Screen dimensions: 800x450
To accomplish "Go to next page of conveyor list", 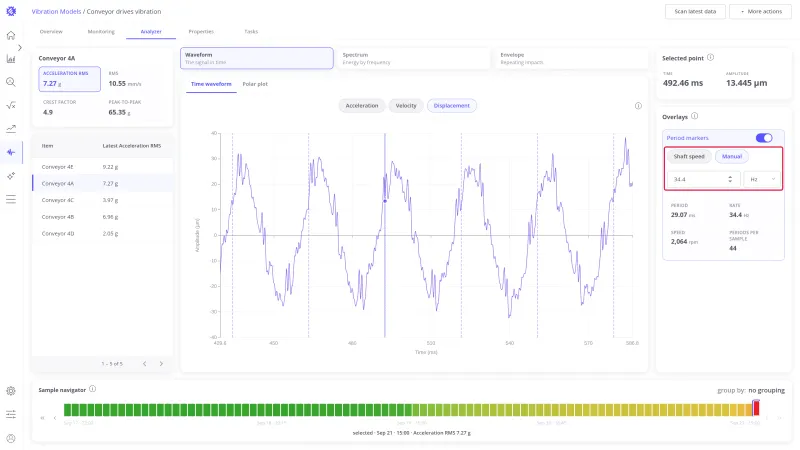I will pos(161,364).
